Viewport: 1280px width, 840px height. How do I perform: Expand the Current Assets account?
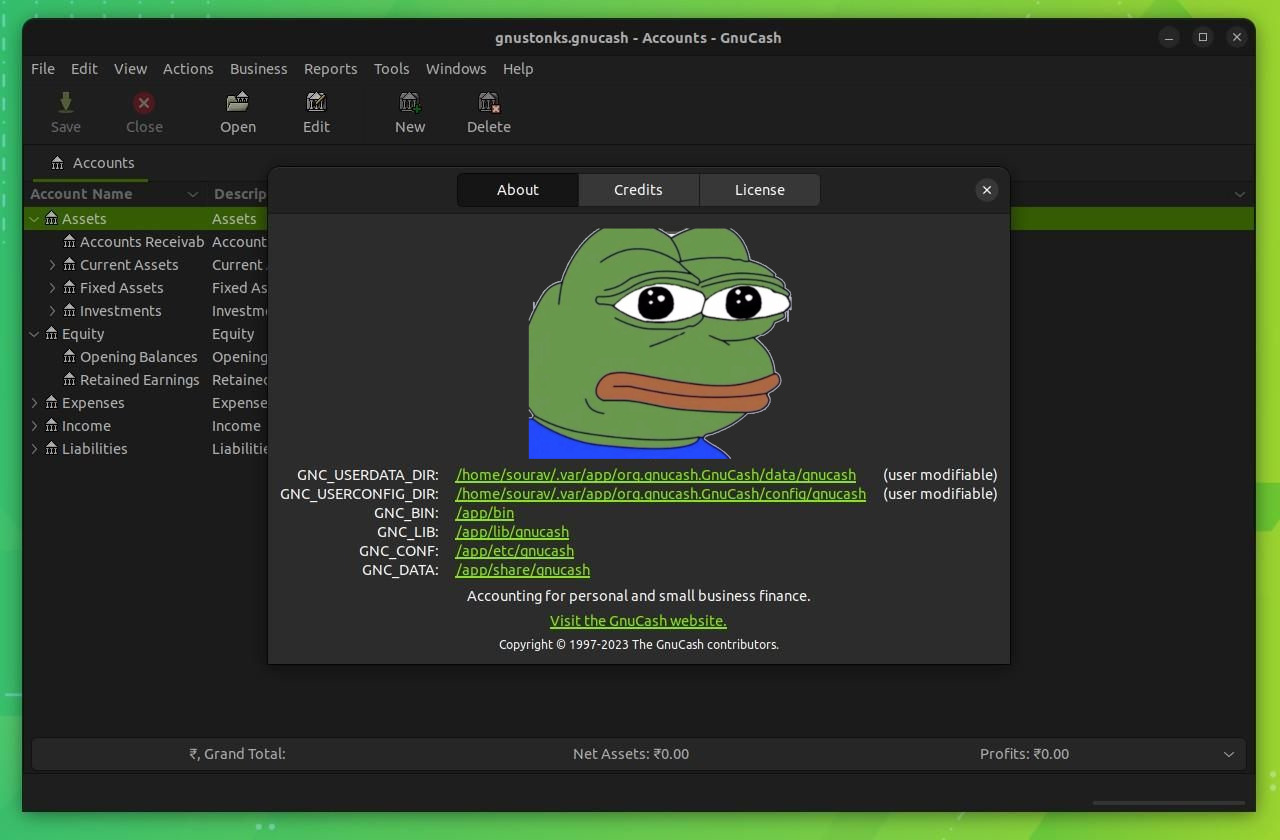pos(52,265)
